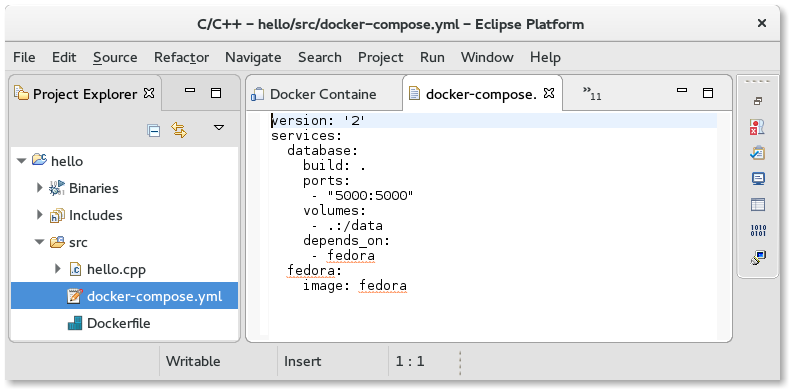The width and height of the screenshot is (789, 389).
Task: Toggle Link with Editor arrows icon
Action: point(179,130)
